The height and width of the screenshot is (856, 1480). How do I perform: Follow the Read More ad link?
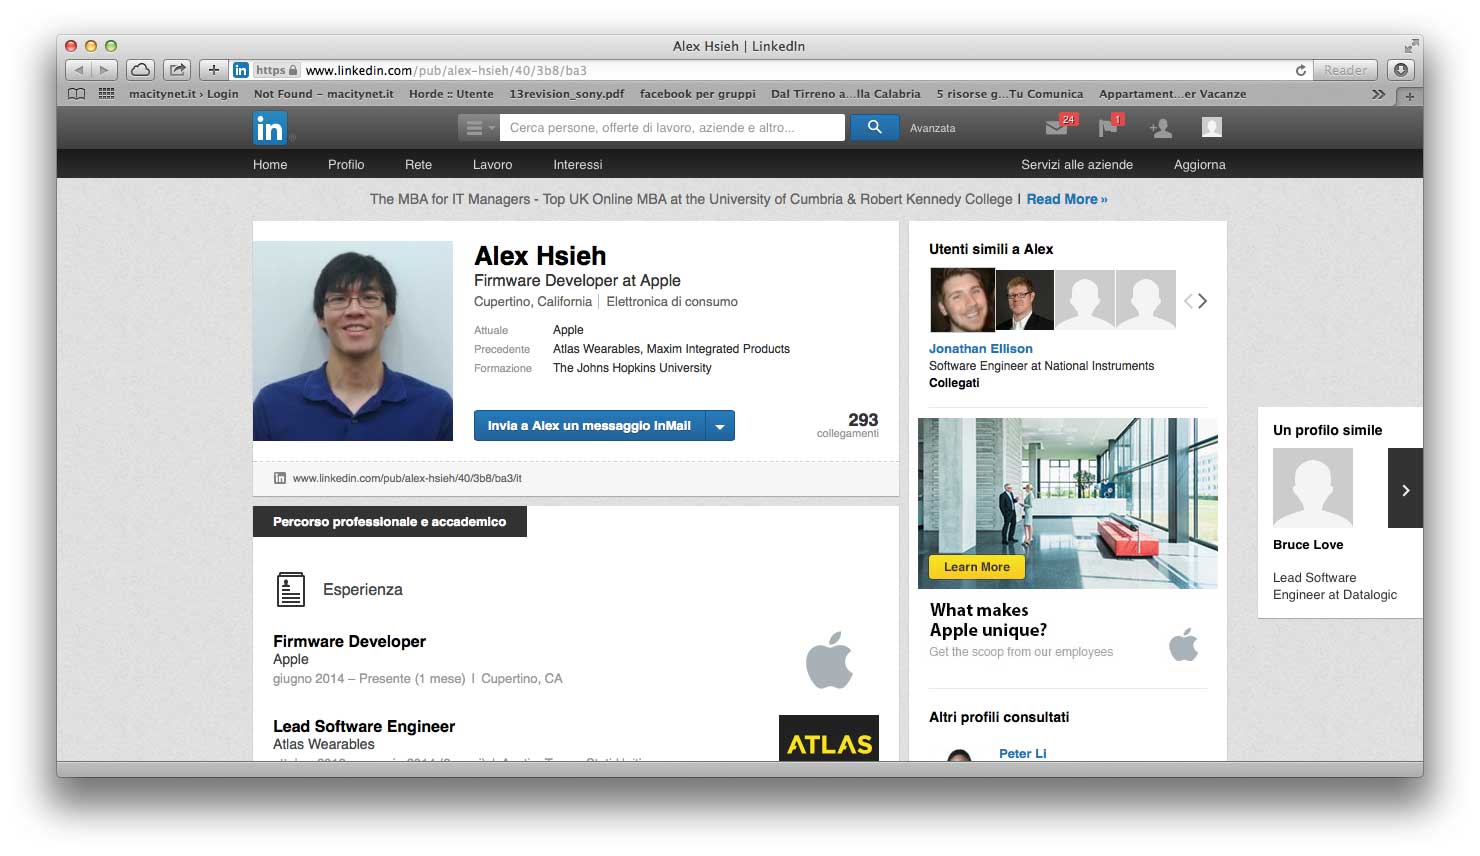[x=1067, y=199]
